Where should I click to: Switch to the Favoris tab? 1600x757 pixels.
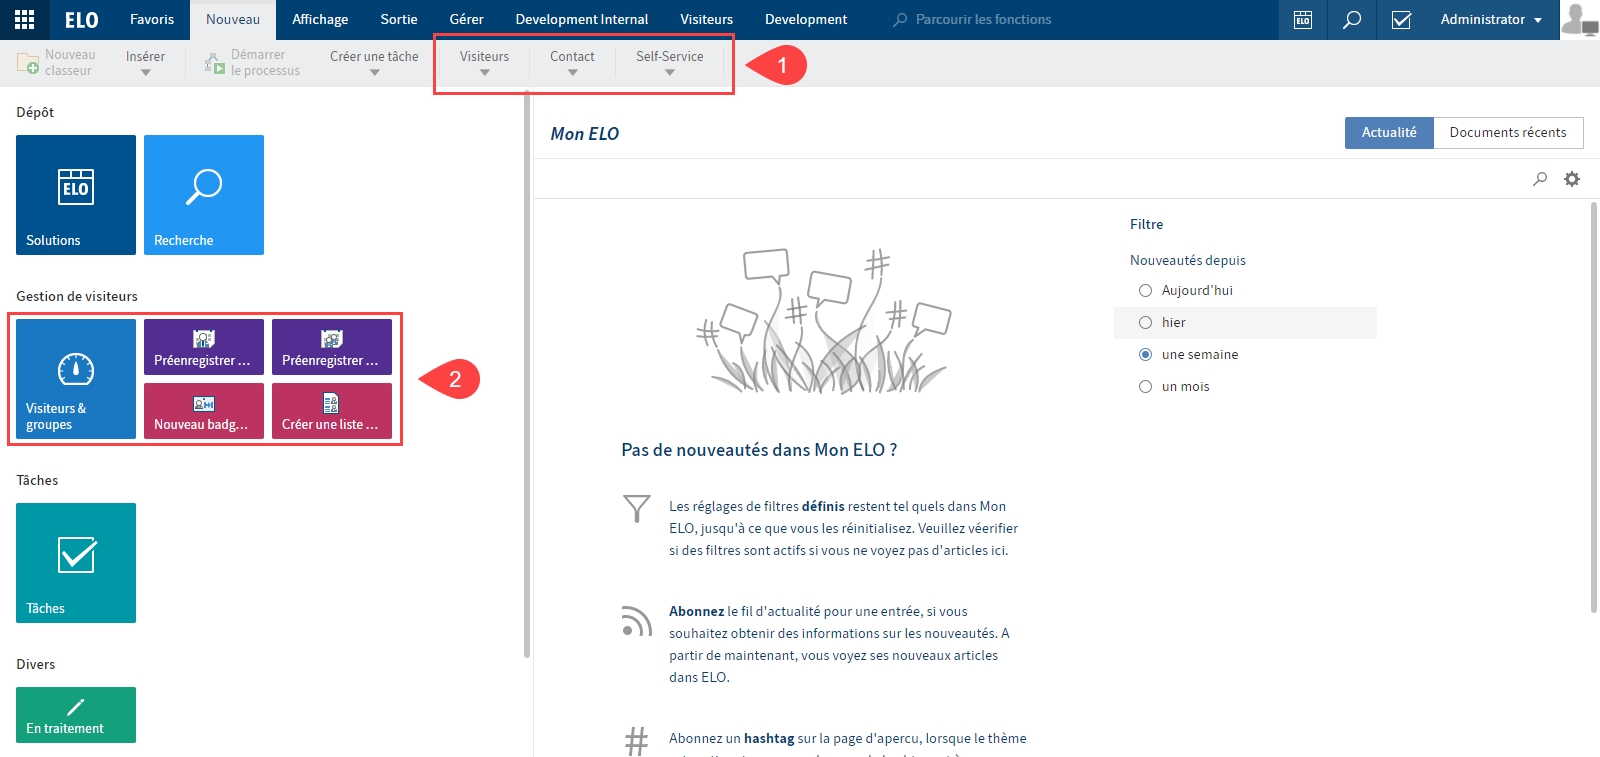[x=152, y=20]
